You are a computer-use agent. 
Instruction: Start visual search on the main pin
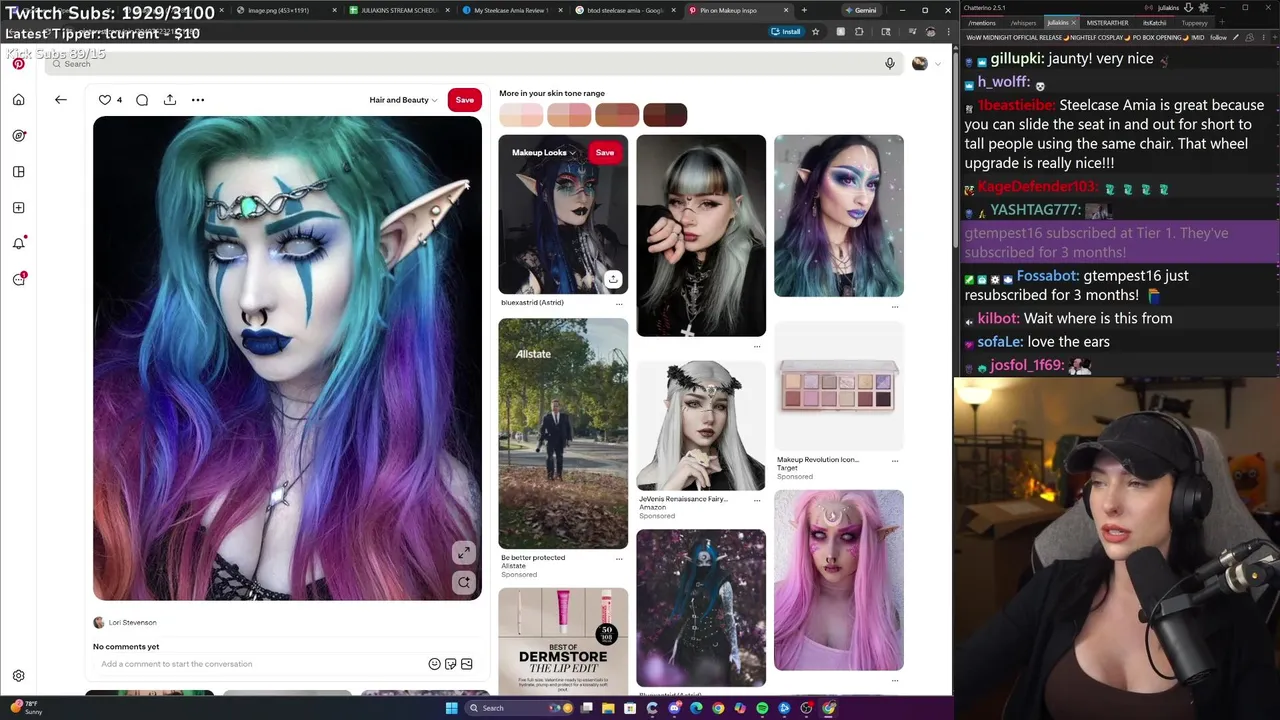click(464, 582)
